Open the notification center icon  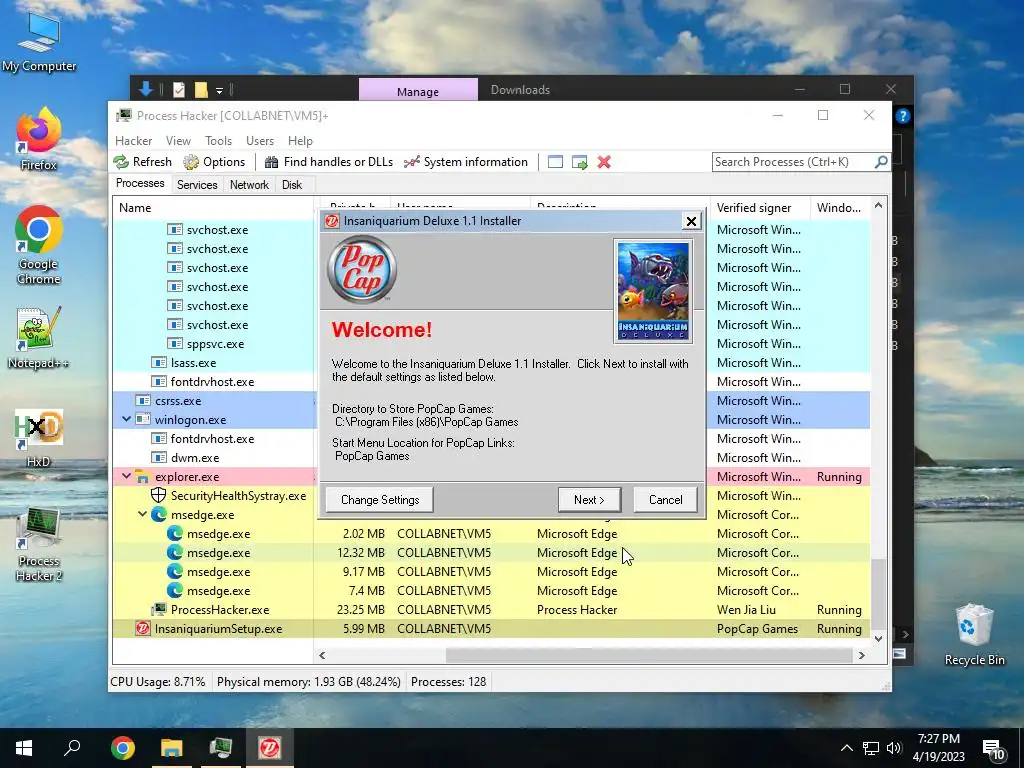pyautogui.click(x=994, y=750)
